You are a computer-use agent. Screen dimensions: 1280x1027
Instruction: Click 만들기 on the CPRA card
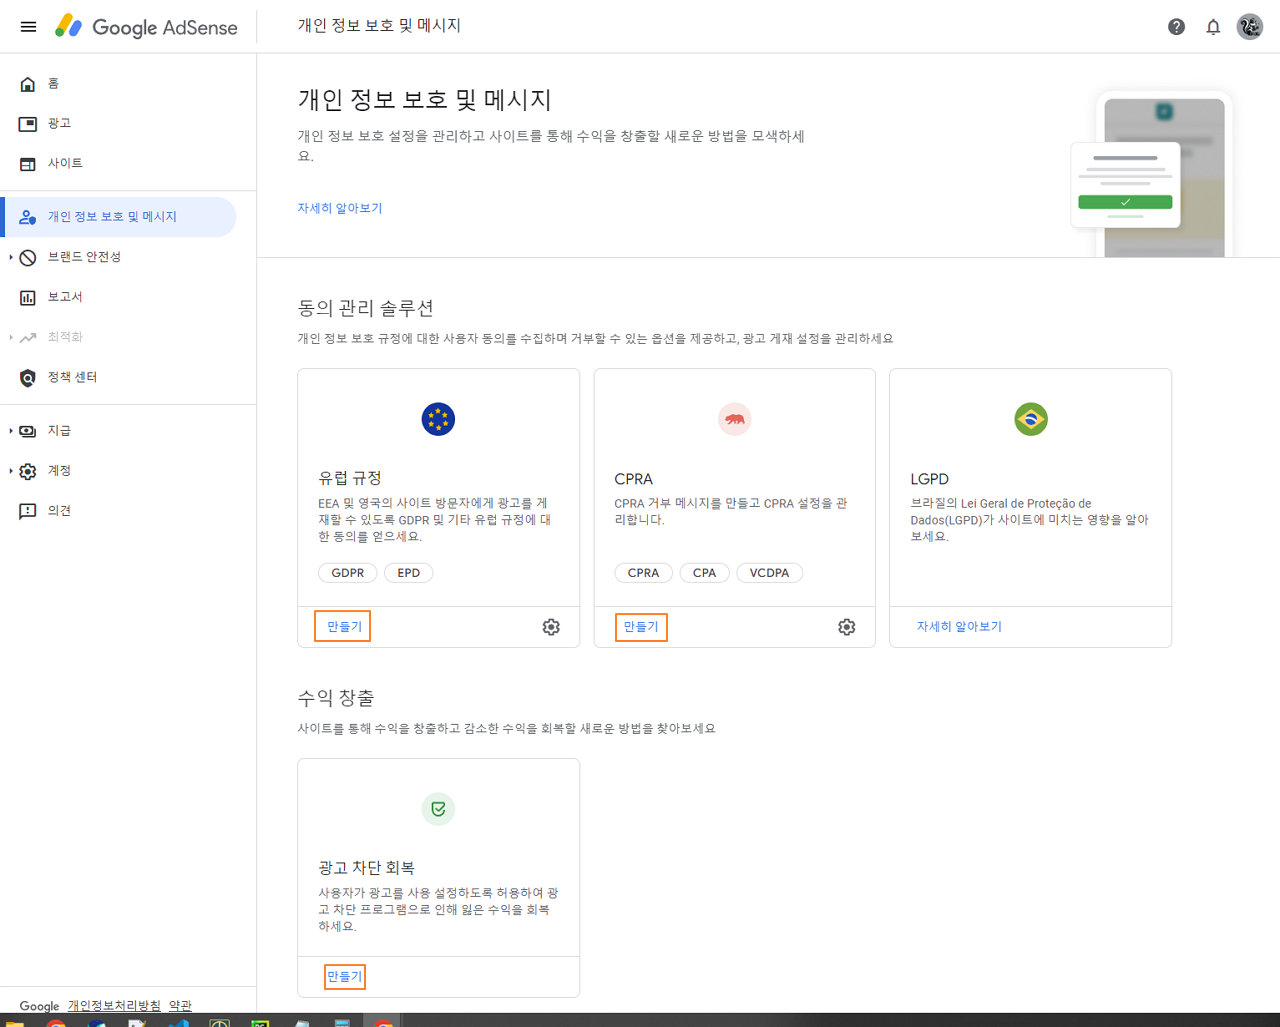pos(641,627)
